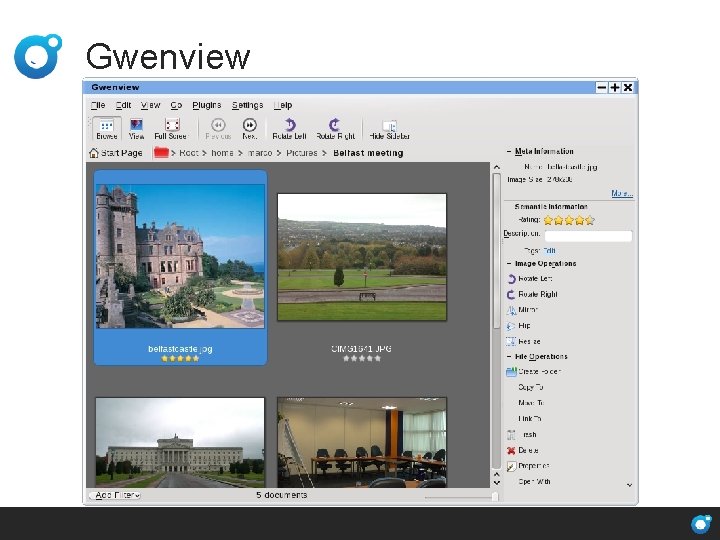Screen dimensions: 720x540
Task: Collapse the File Operations section
Action: pos(509,356)
